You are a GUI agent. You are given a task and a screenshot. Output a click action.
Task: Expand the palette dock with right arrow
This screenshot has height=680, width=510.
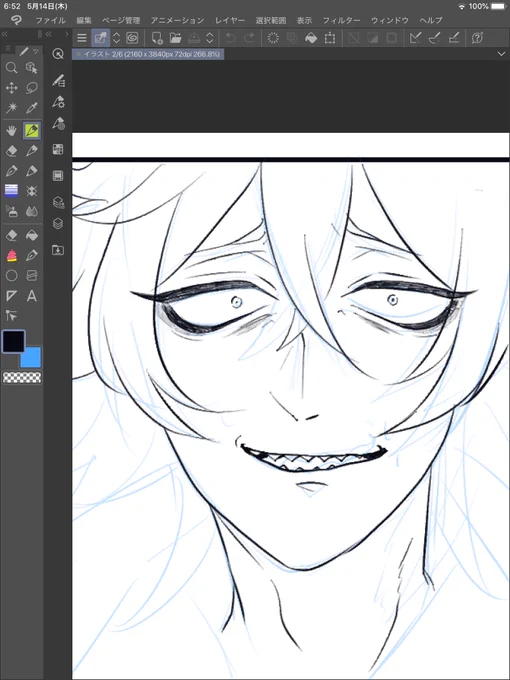pyautogui.click(x=66, y=34)
